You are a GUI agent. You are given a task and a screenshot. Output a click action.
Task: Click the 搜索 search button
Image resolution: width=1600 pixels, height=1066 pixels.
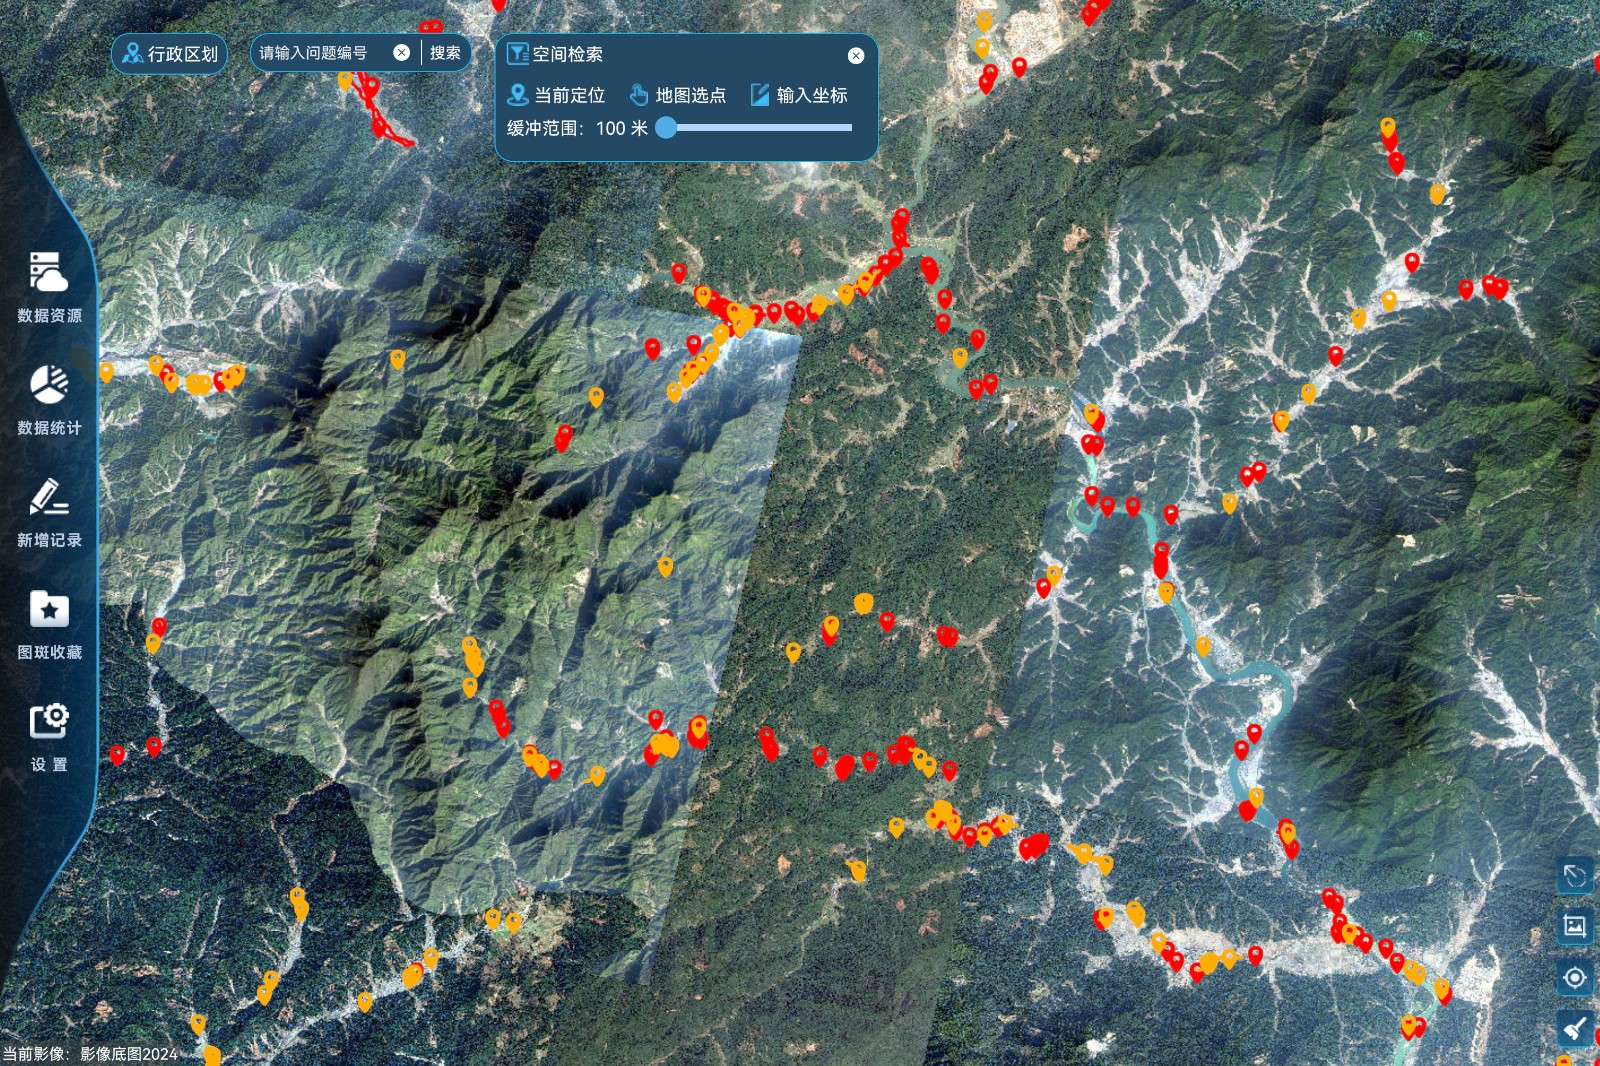(x=445, y=53)
